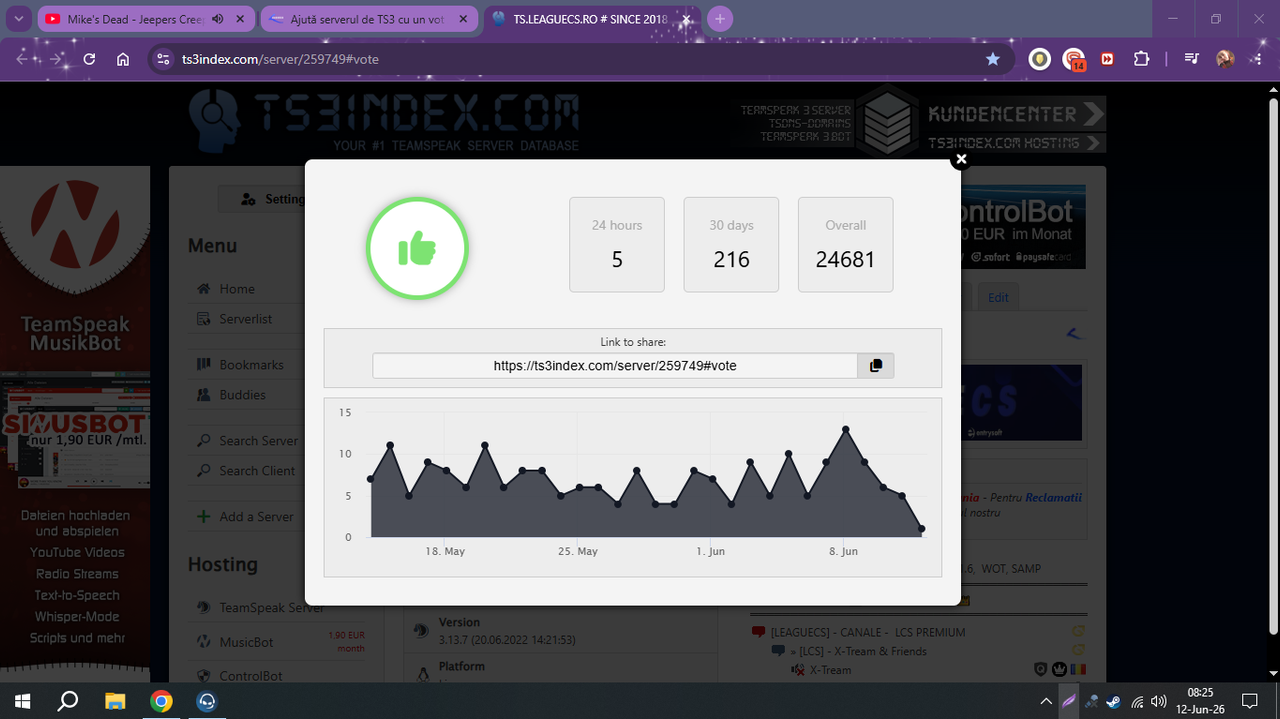Open Serverlist in the site menu

(246, 319)
